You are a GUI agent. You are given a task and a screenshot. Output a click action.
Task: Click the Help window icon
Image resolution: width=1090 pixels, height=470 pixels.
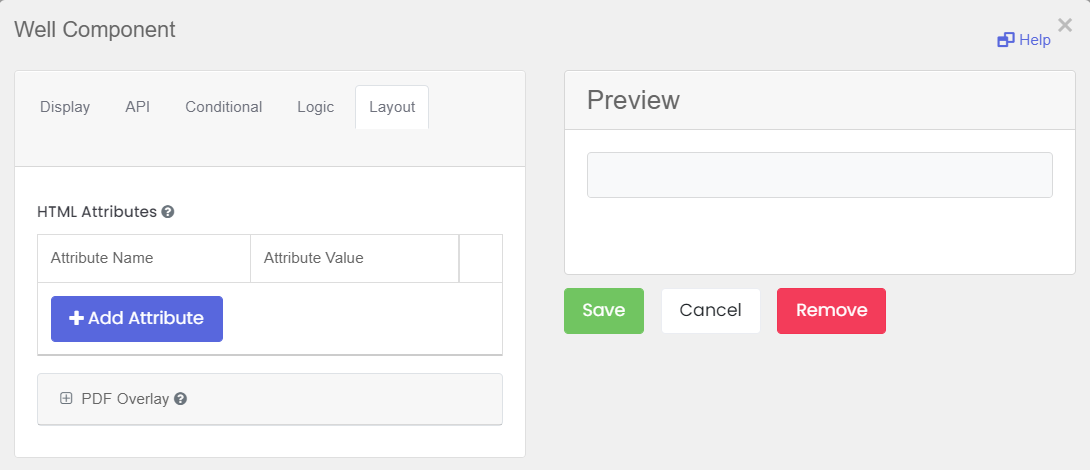1005,40
